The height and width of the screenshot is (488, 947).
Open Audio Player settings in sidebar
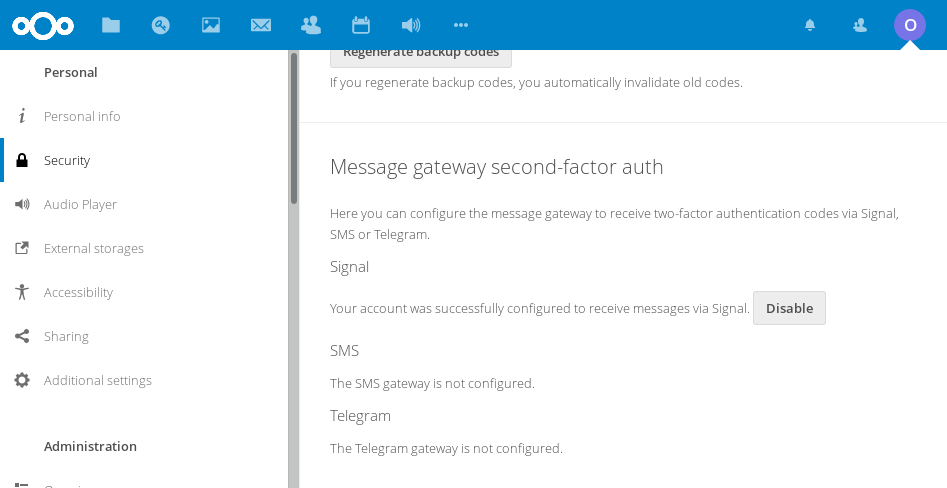coord(80,204)
